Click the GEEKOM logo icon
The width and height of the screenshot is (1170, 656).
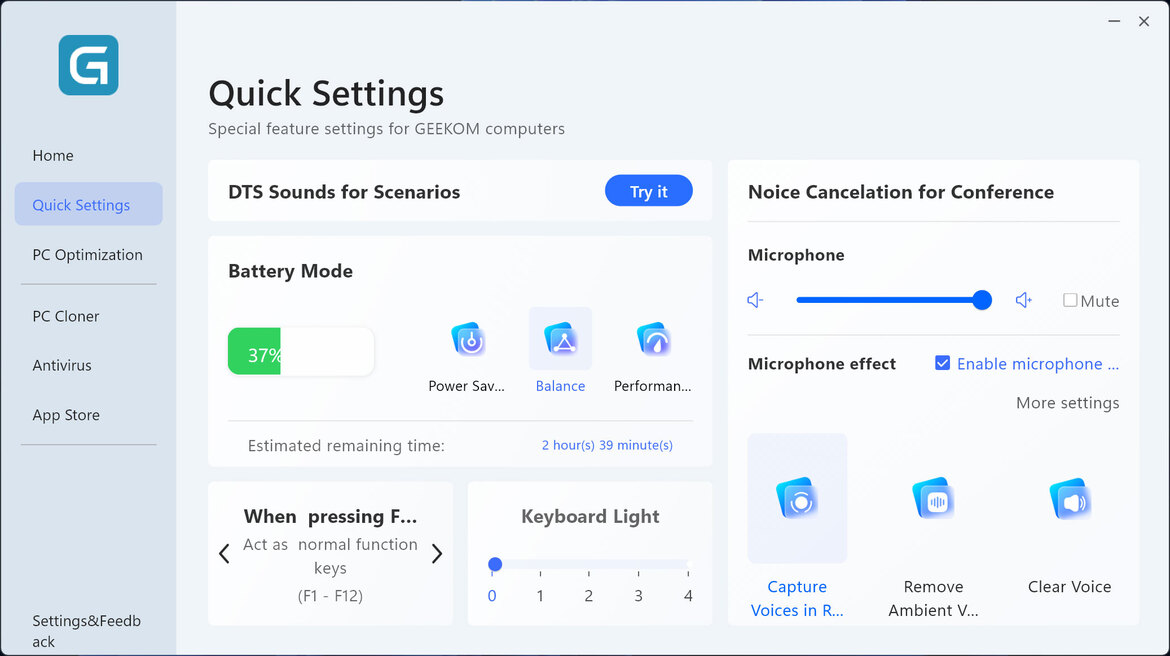(88, 65)
